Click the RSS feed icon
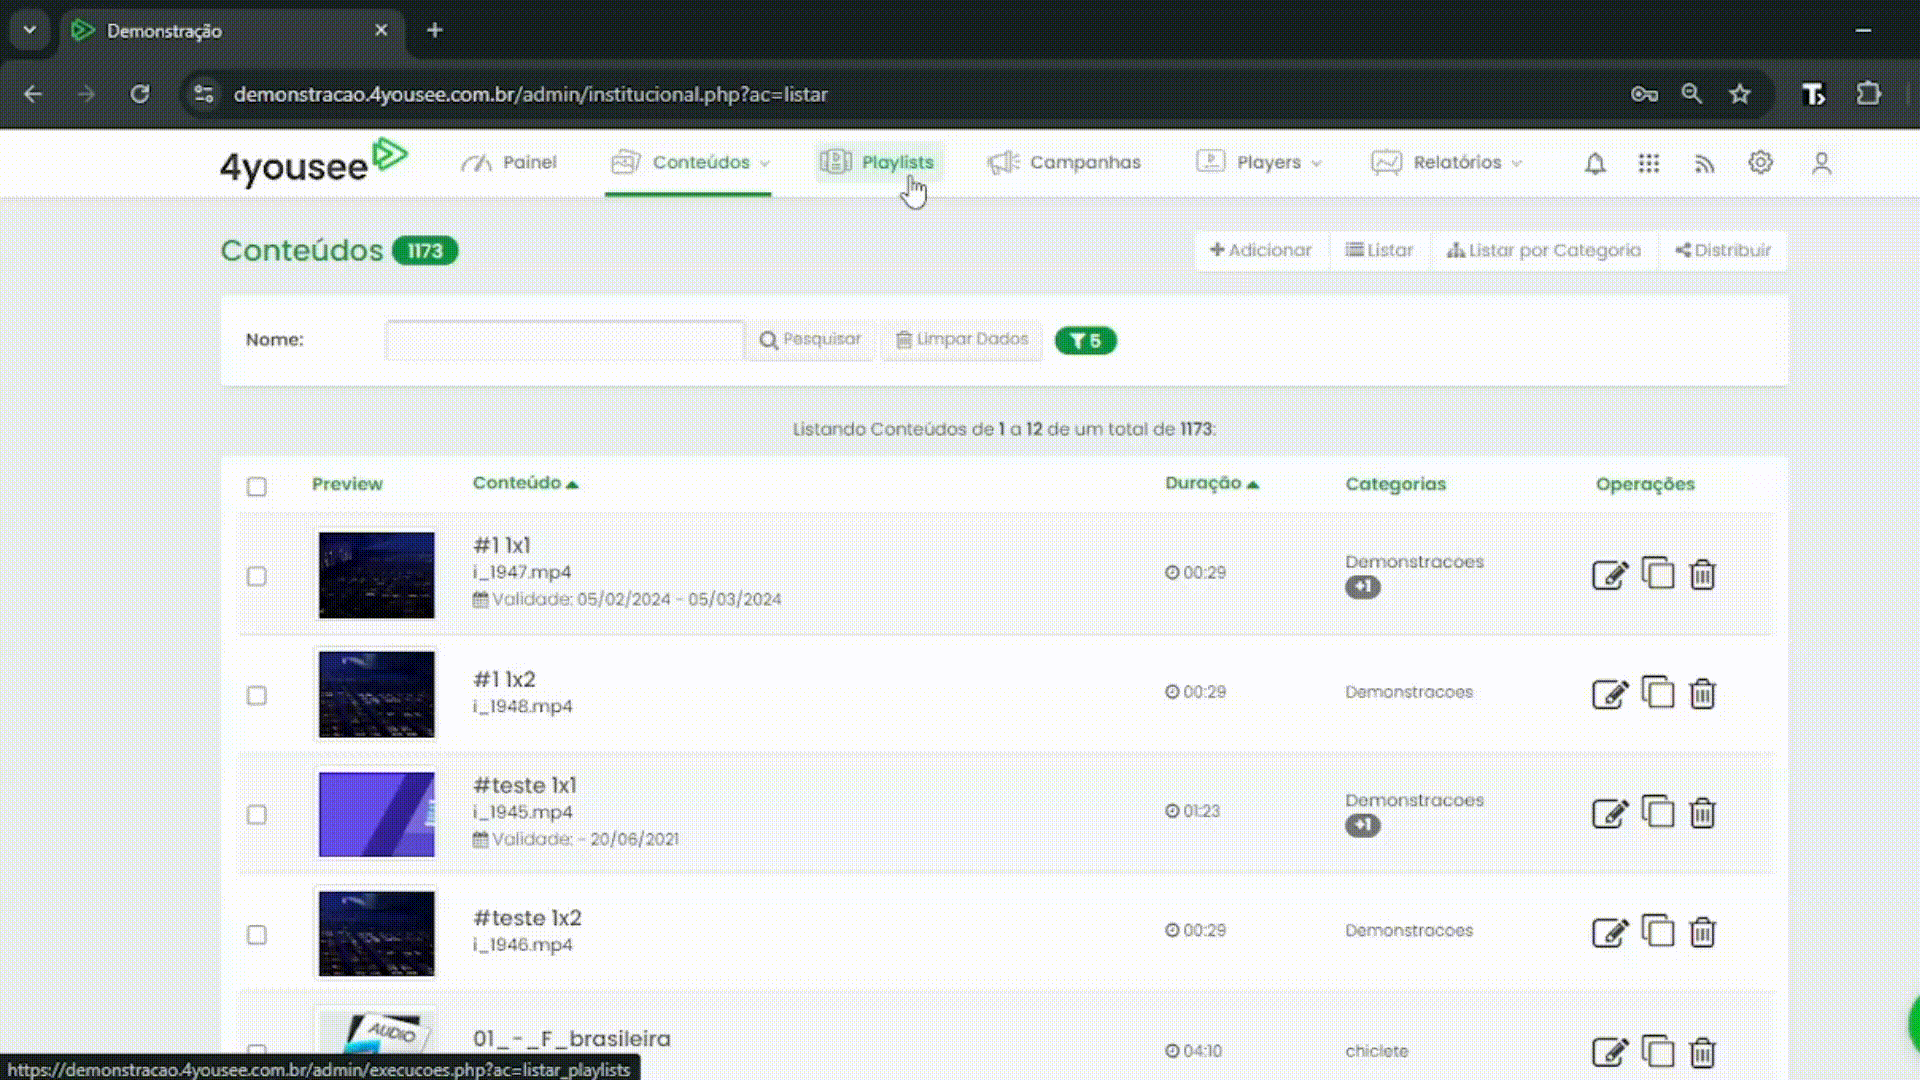 click(1705, 163)
